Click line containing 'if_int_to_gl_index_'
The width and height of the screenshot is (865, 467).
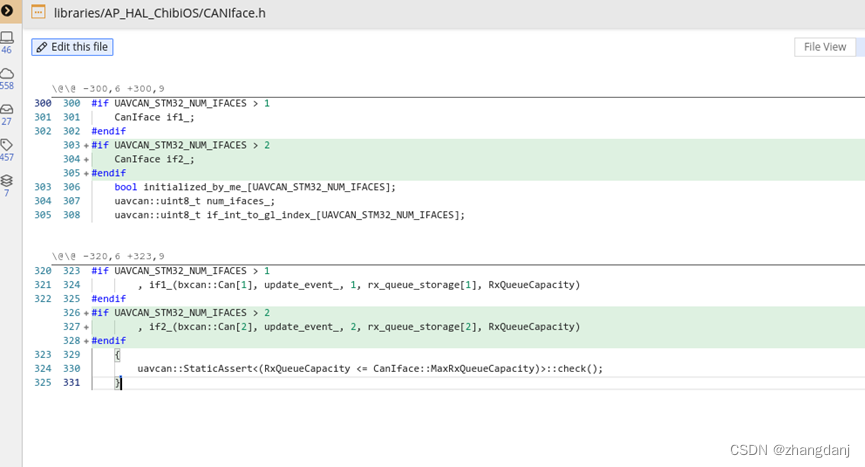290,215
